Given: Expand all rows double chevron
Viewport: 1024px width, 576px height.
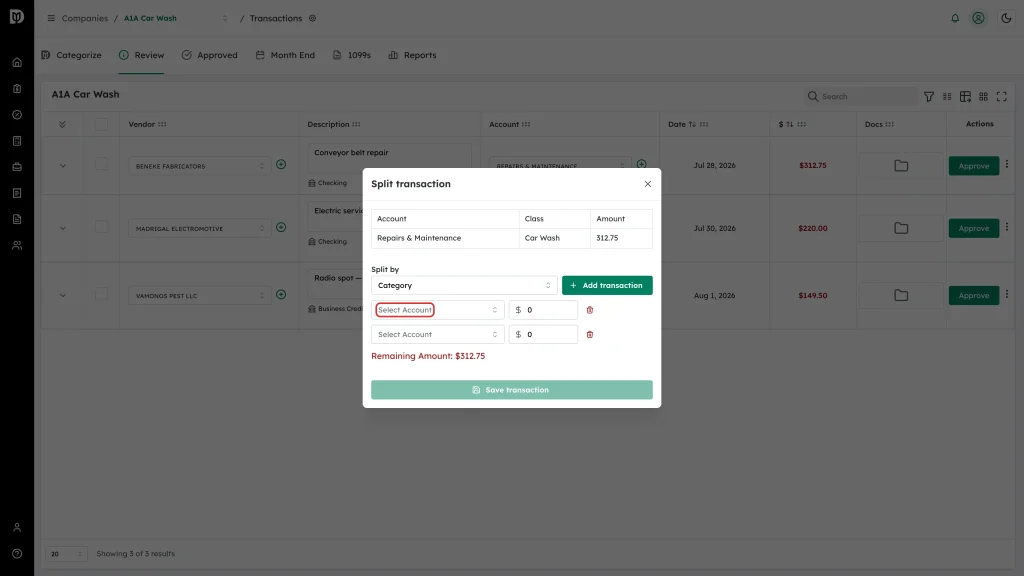Looking at the screenshot, I should (63, 124).
